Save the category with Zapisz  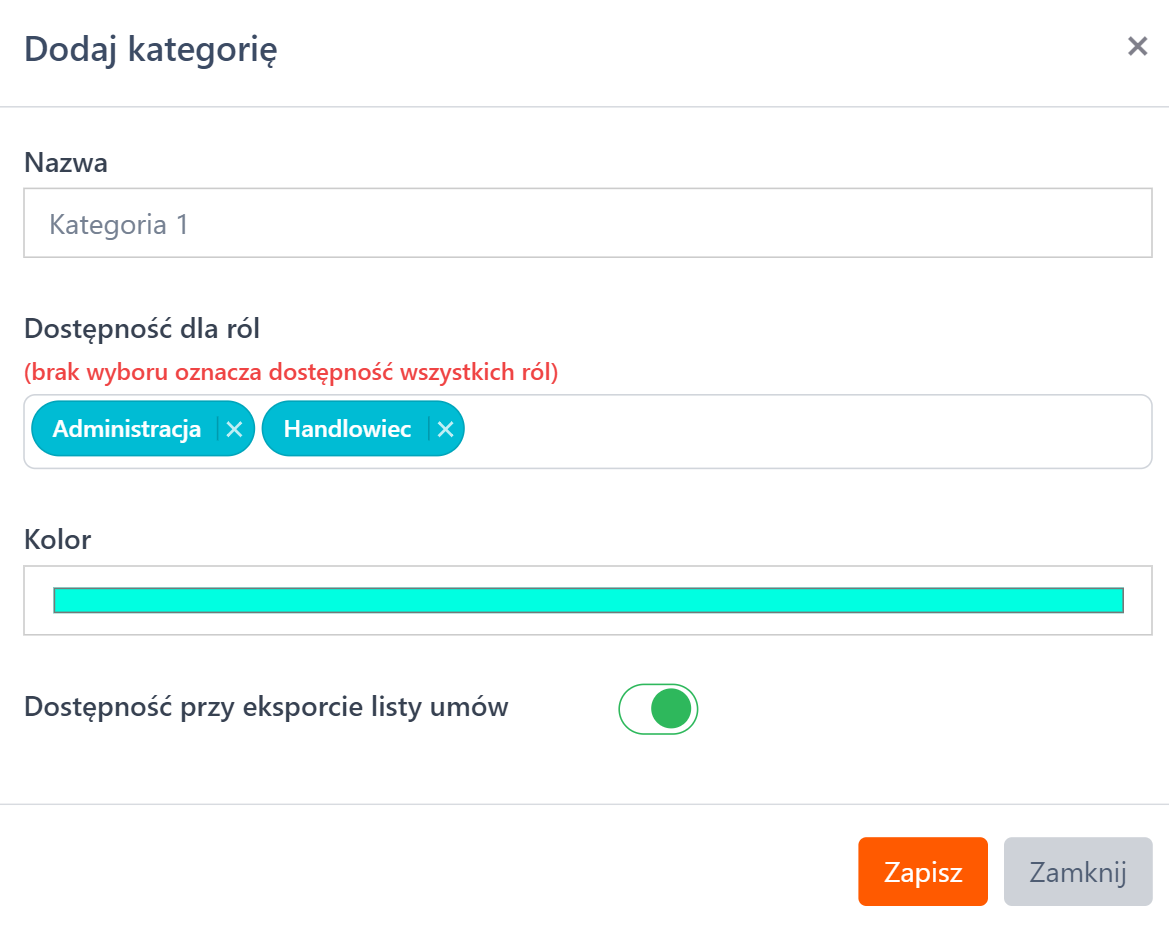[x=922, y=872]
